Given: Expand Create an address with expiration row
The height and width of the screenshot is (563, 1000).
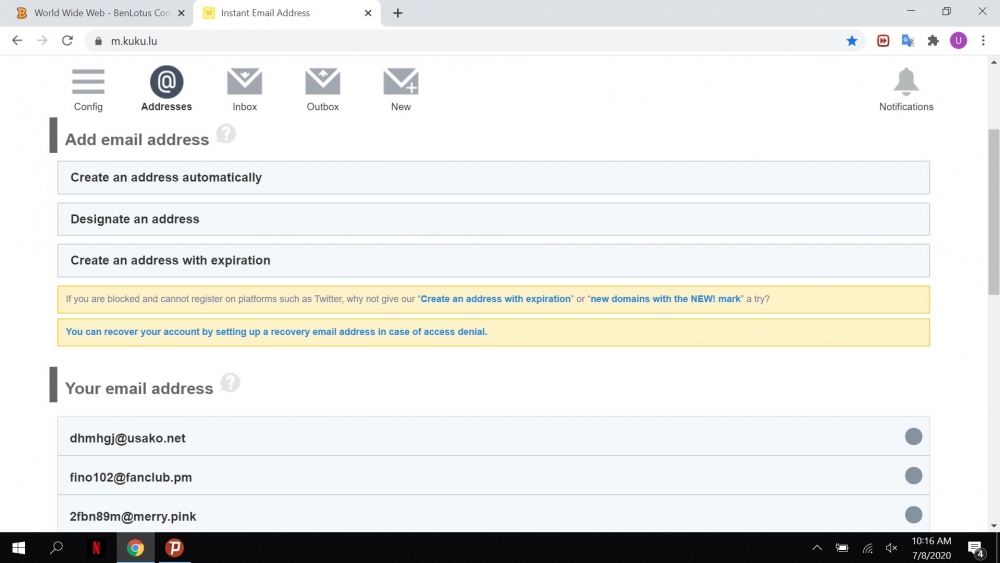Looking at the screenshot, I should point(493,261).
